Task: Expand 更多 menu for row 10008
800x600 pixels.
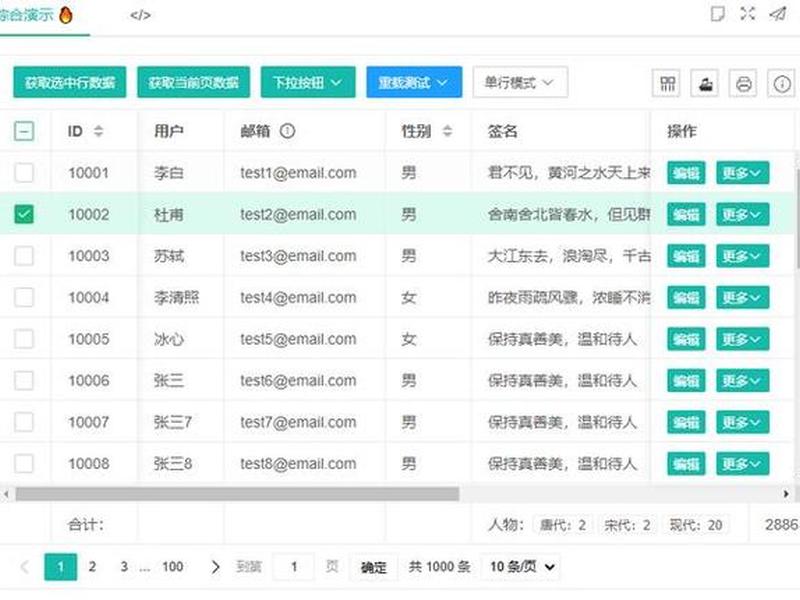Action: 742,464
